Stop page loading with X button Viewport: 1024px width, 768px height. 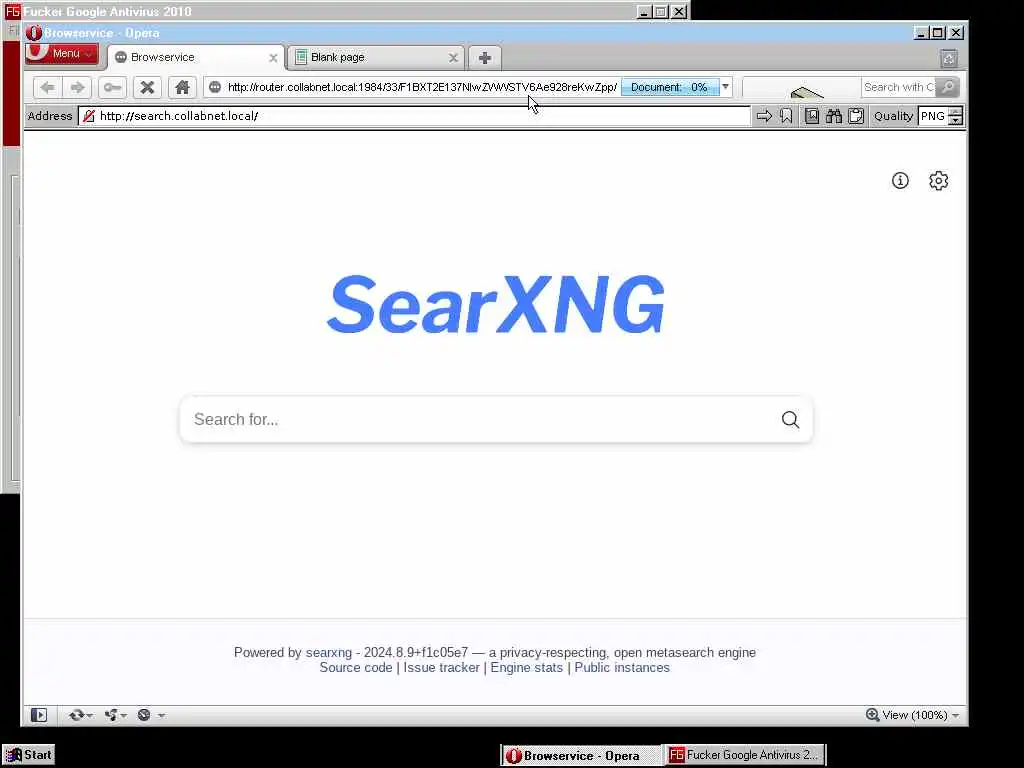click(148, 87)
